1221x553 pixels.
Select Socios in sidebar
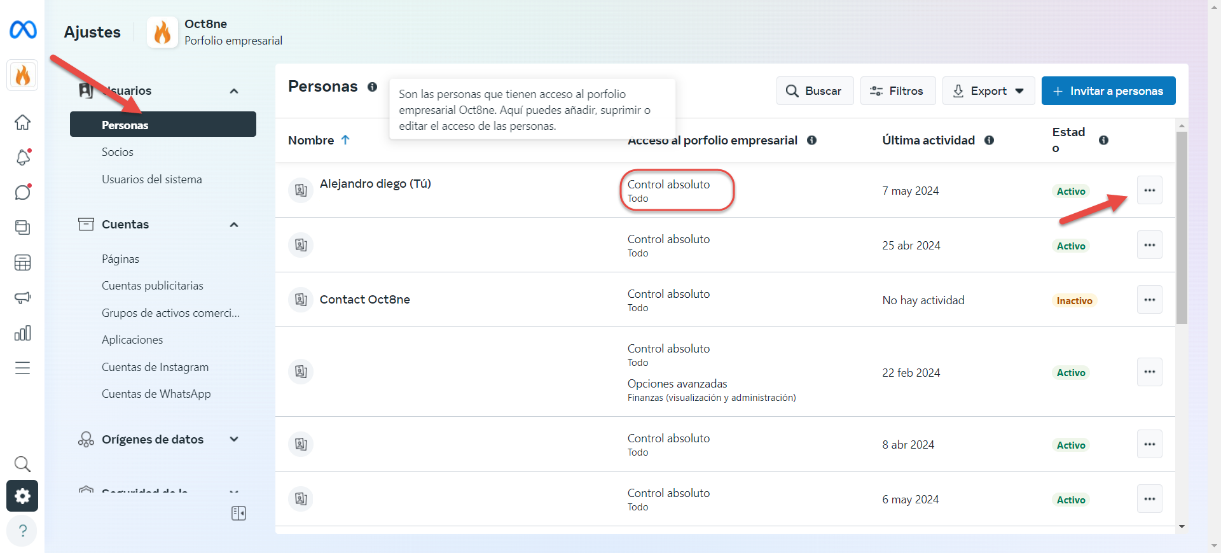[117, 152]
